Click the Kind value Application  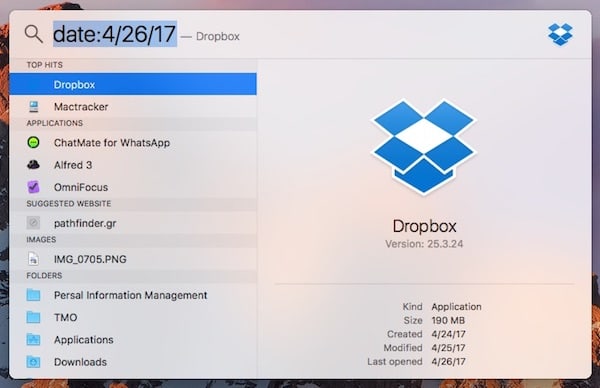(x=457, y=306)
